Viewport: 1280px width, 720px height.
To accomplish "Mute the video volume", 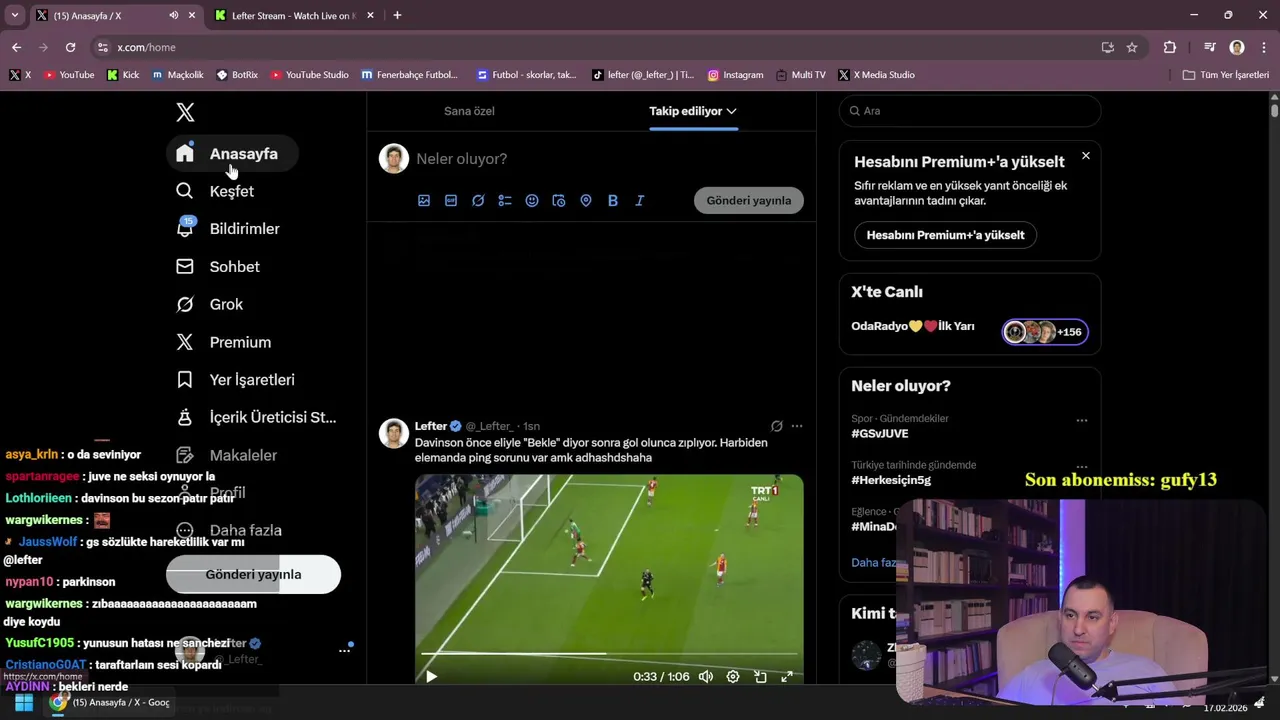I will click(706, 677).
